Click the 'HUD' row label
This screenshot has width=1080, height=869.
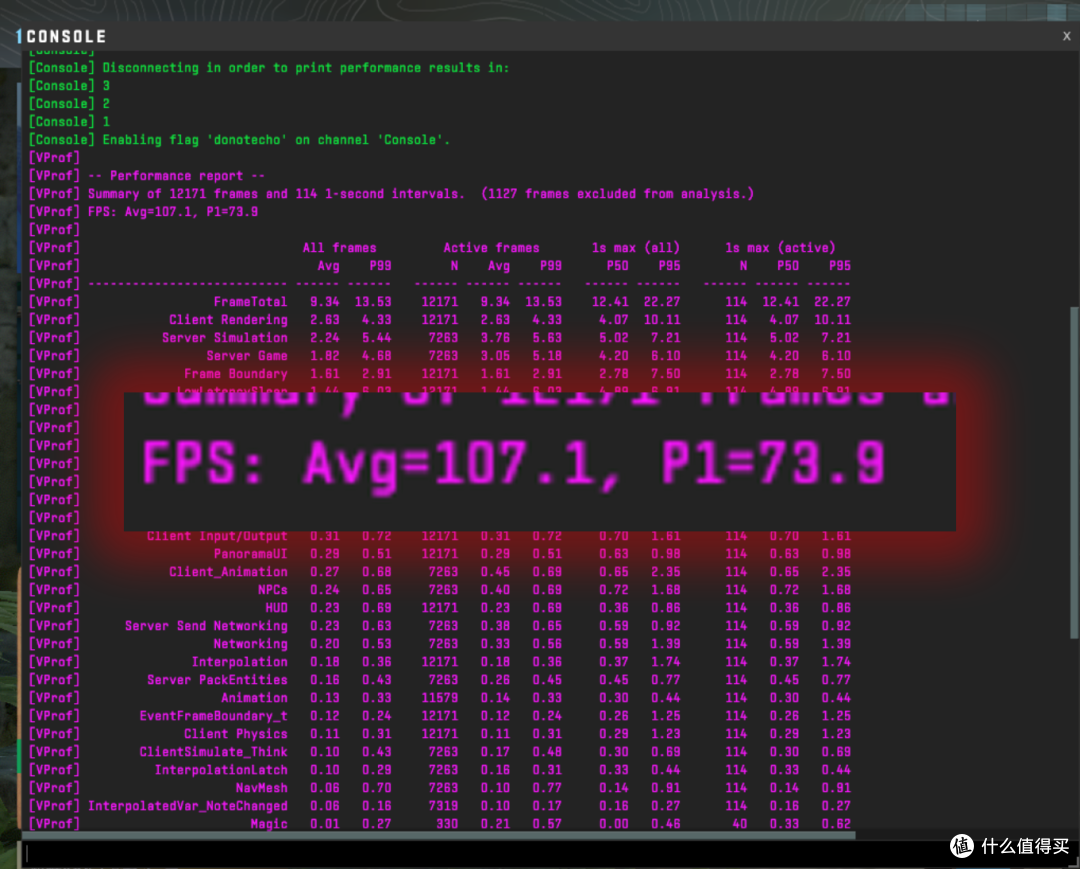(x=276, y=607)
